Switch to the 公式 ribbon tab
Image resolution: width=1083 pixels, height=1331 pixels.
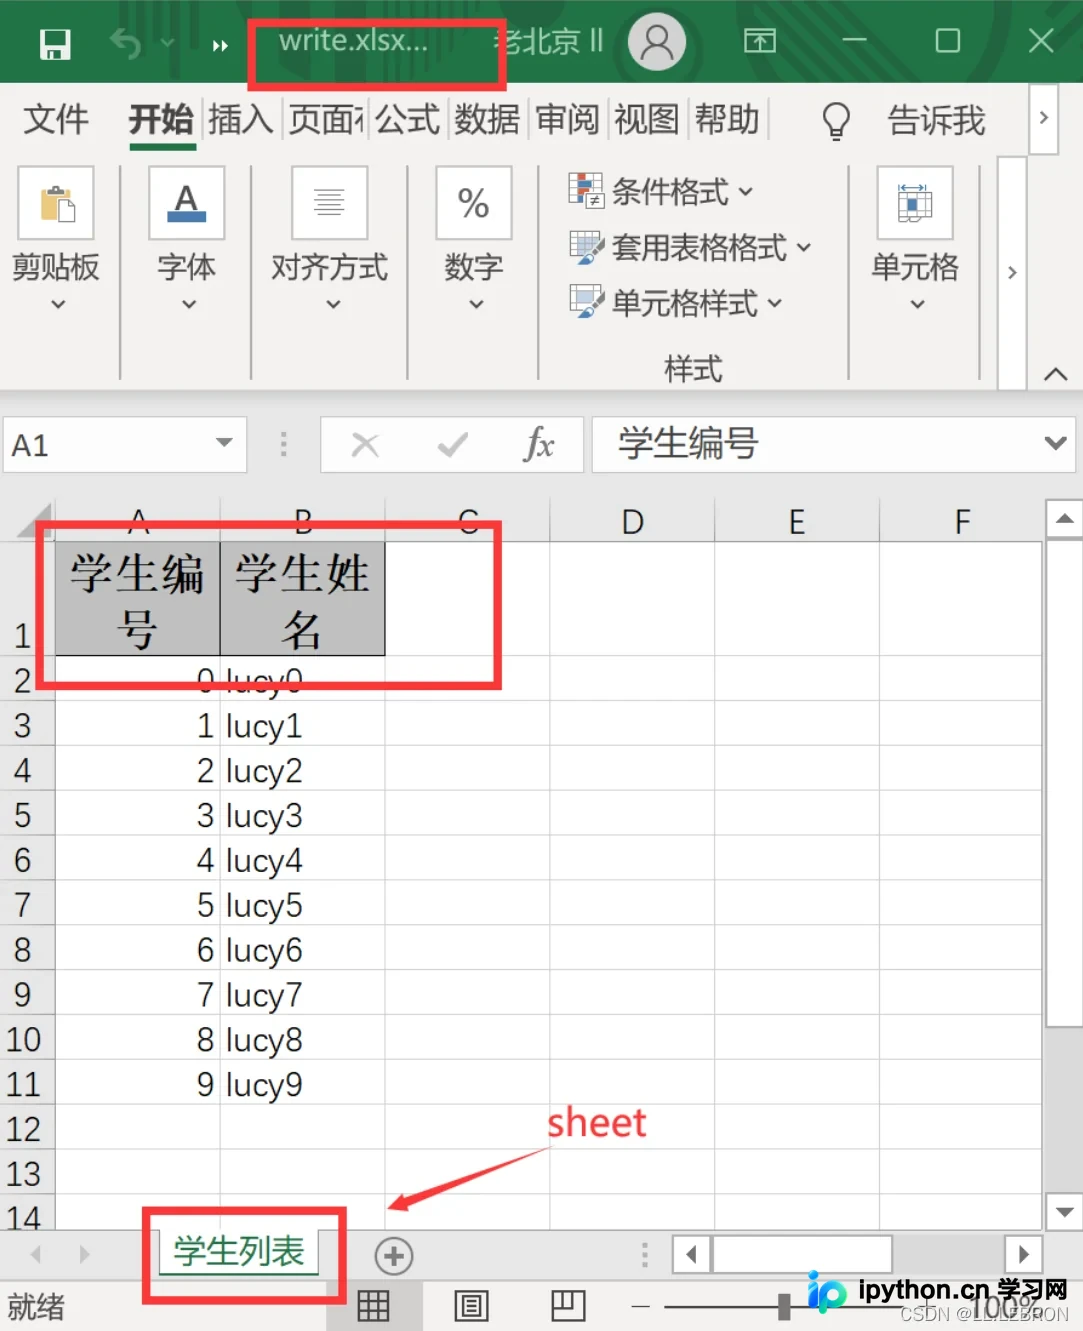click(407, 119)
